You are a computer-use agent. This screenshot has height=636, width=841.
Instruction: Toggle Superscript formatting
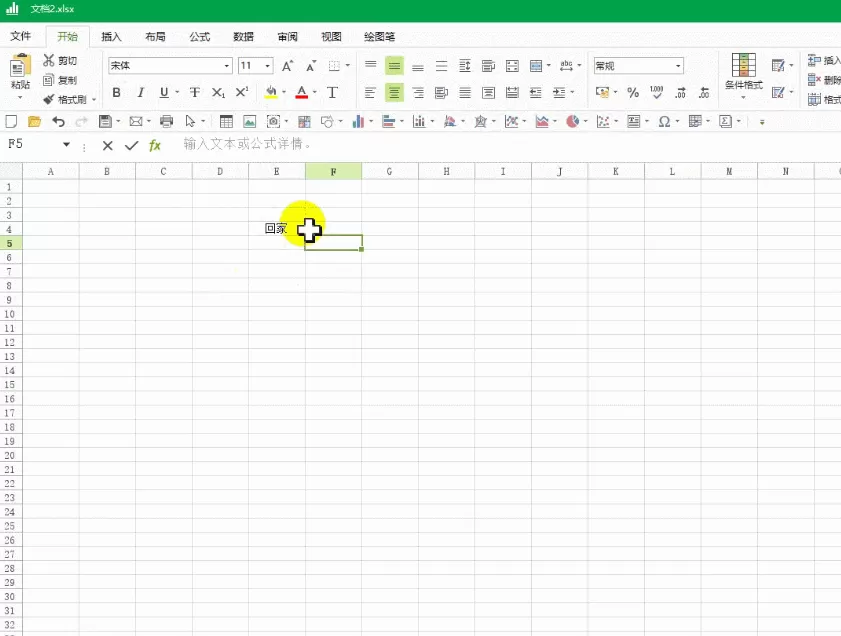click(x=242, y=93)
